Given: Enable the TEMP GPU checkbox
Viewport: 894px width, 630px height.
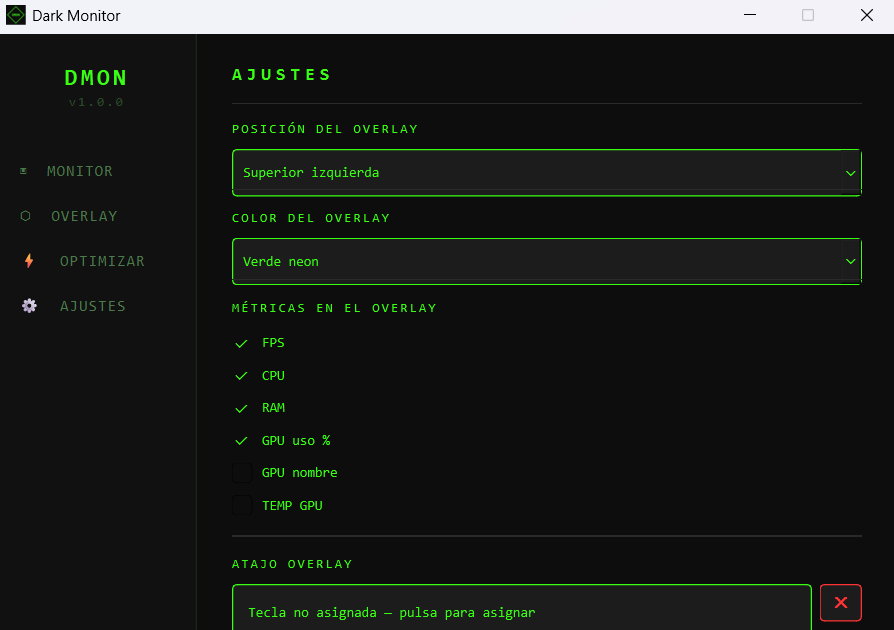Looking at the screenshot, I should pyautogui.click(x=242, y=505).
